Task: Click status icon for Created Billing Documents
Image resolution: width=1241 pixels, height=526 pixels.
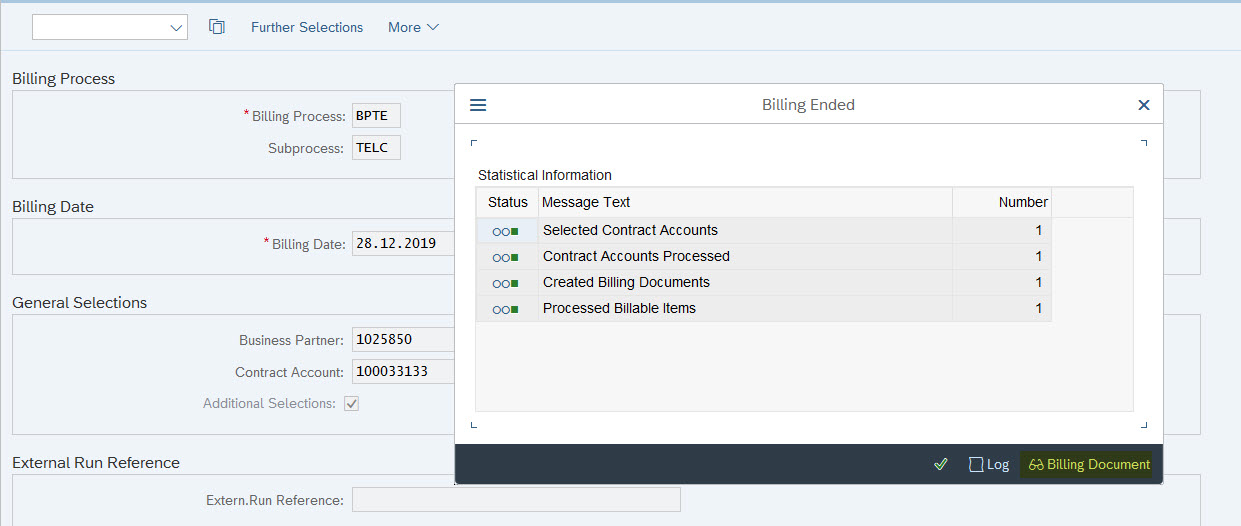Action: tap(506, 283)
